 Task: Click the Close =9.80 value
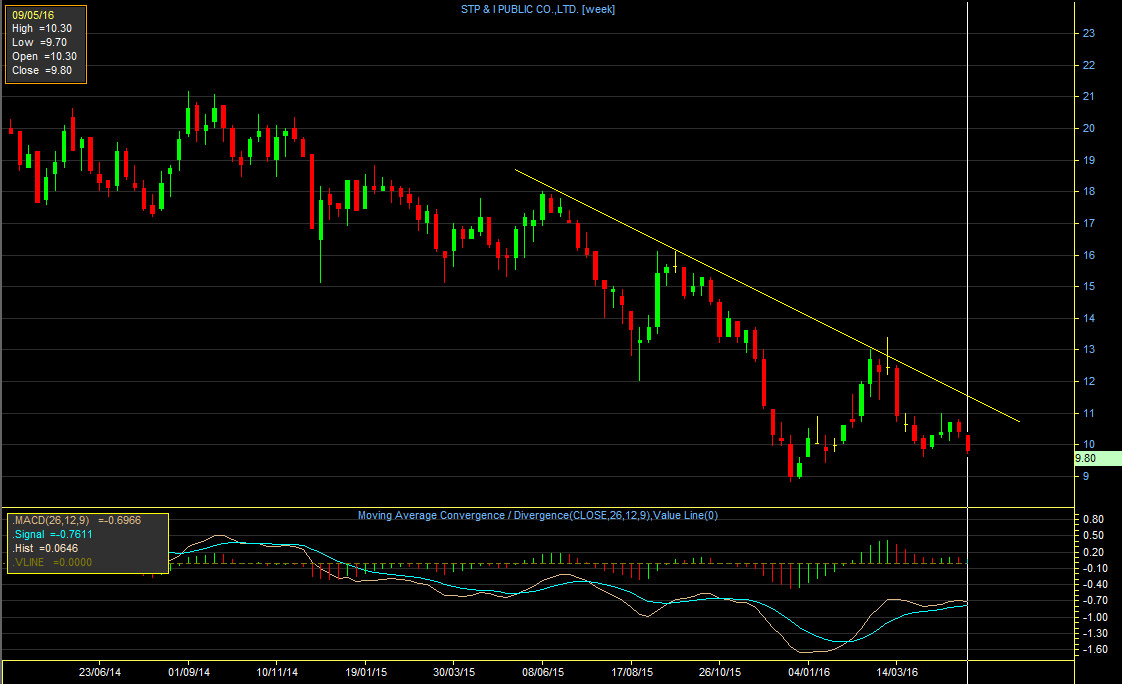[42, 70]
